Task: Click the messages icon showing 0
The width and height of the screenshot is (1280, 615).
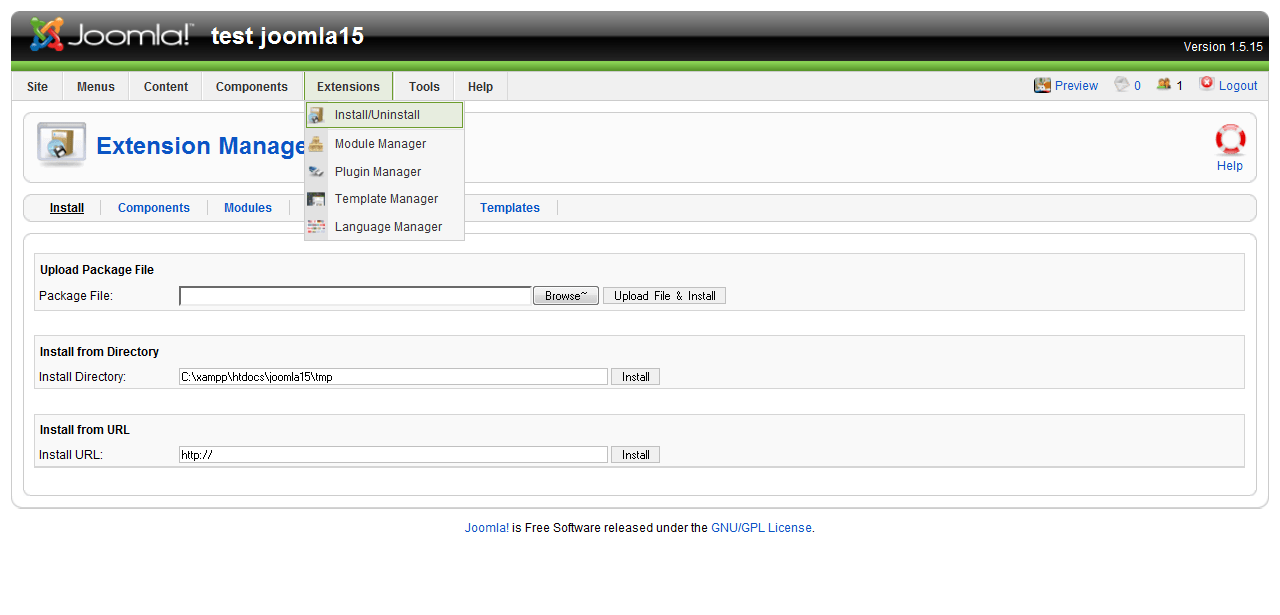Action: tap(1122, 85)
